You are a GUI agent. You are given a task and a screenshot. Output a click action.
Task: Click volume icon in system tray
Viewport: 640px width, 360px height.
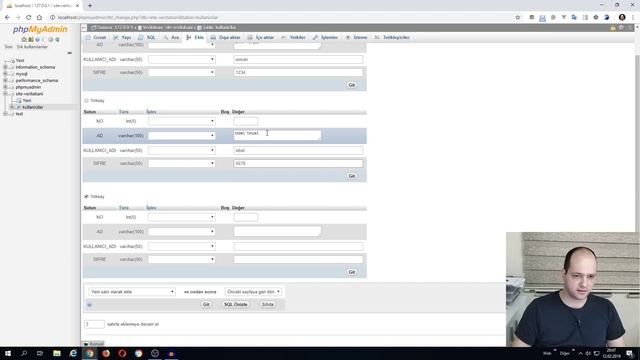(x=588, y=353)
